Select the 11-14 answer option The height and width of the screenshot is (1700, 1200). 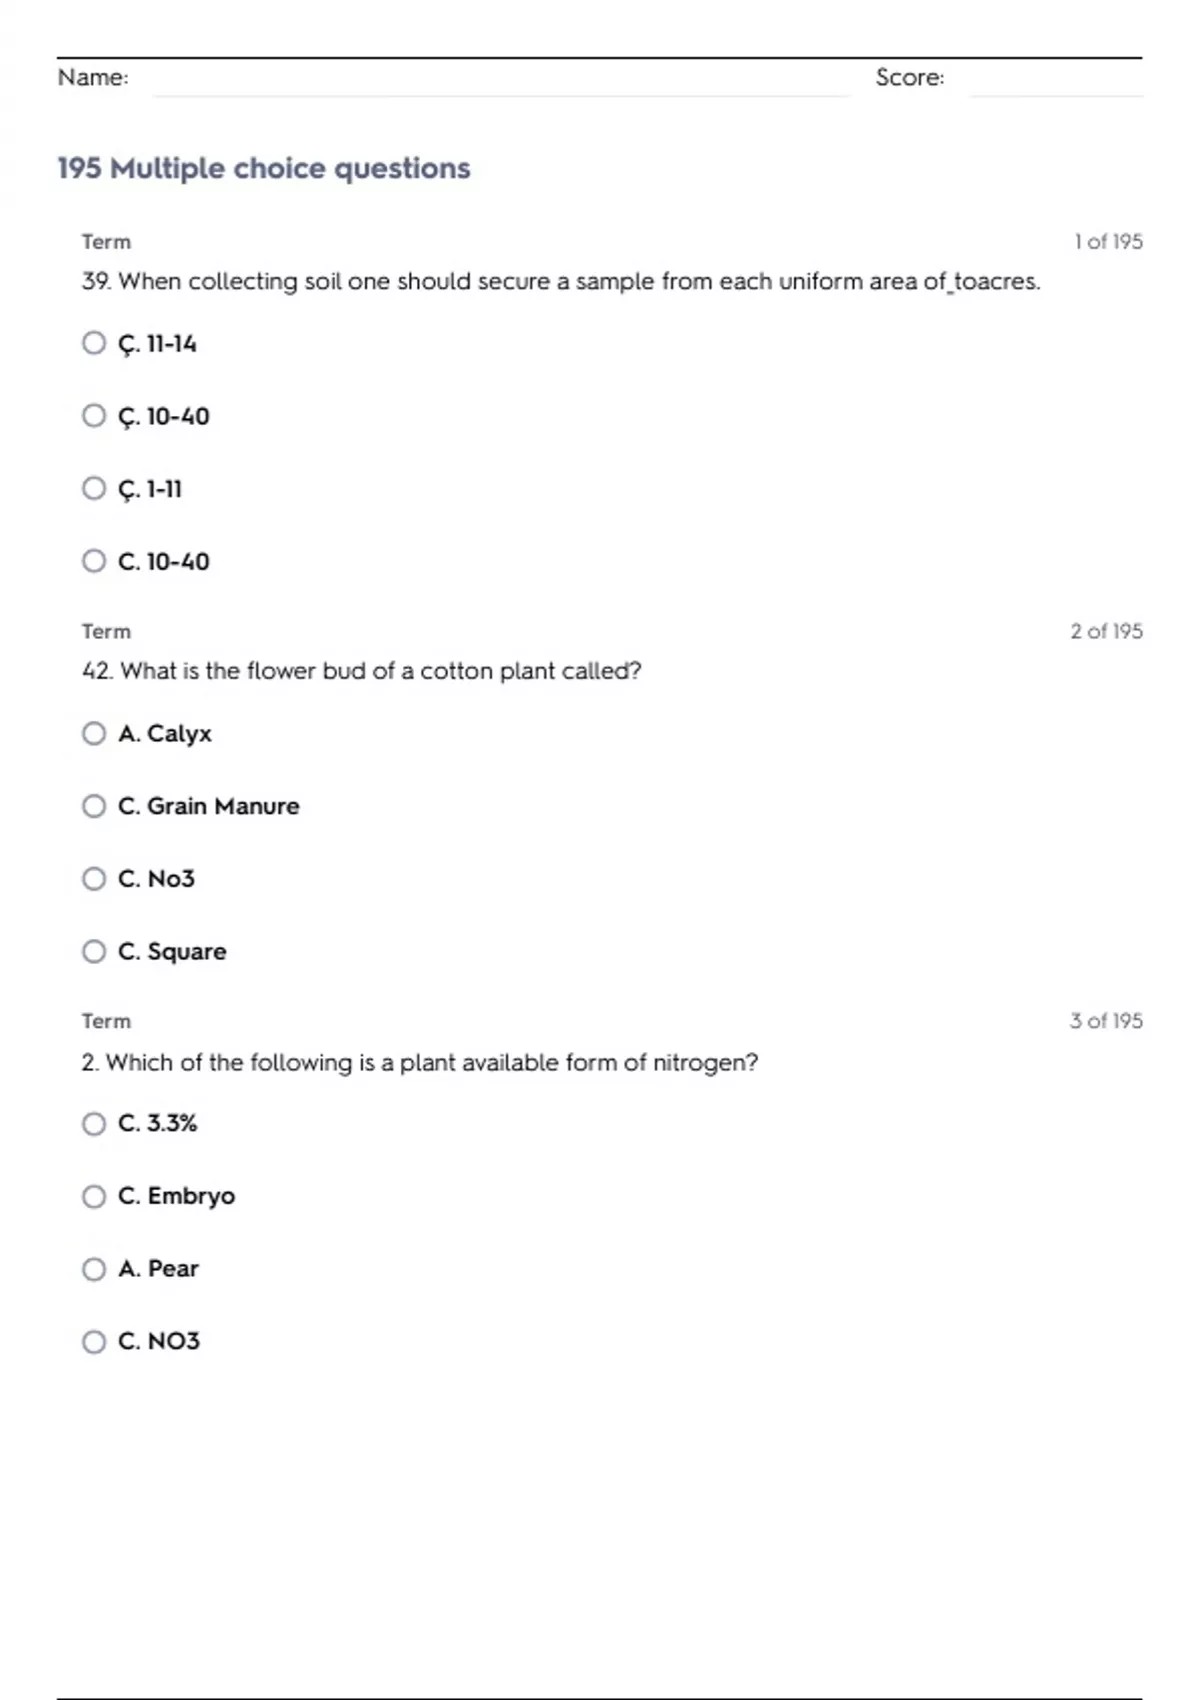pyautogui.click(x=94, y=343)
